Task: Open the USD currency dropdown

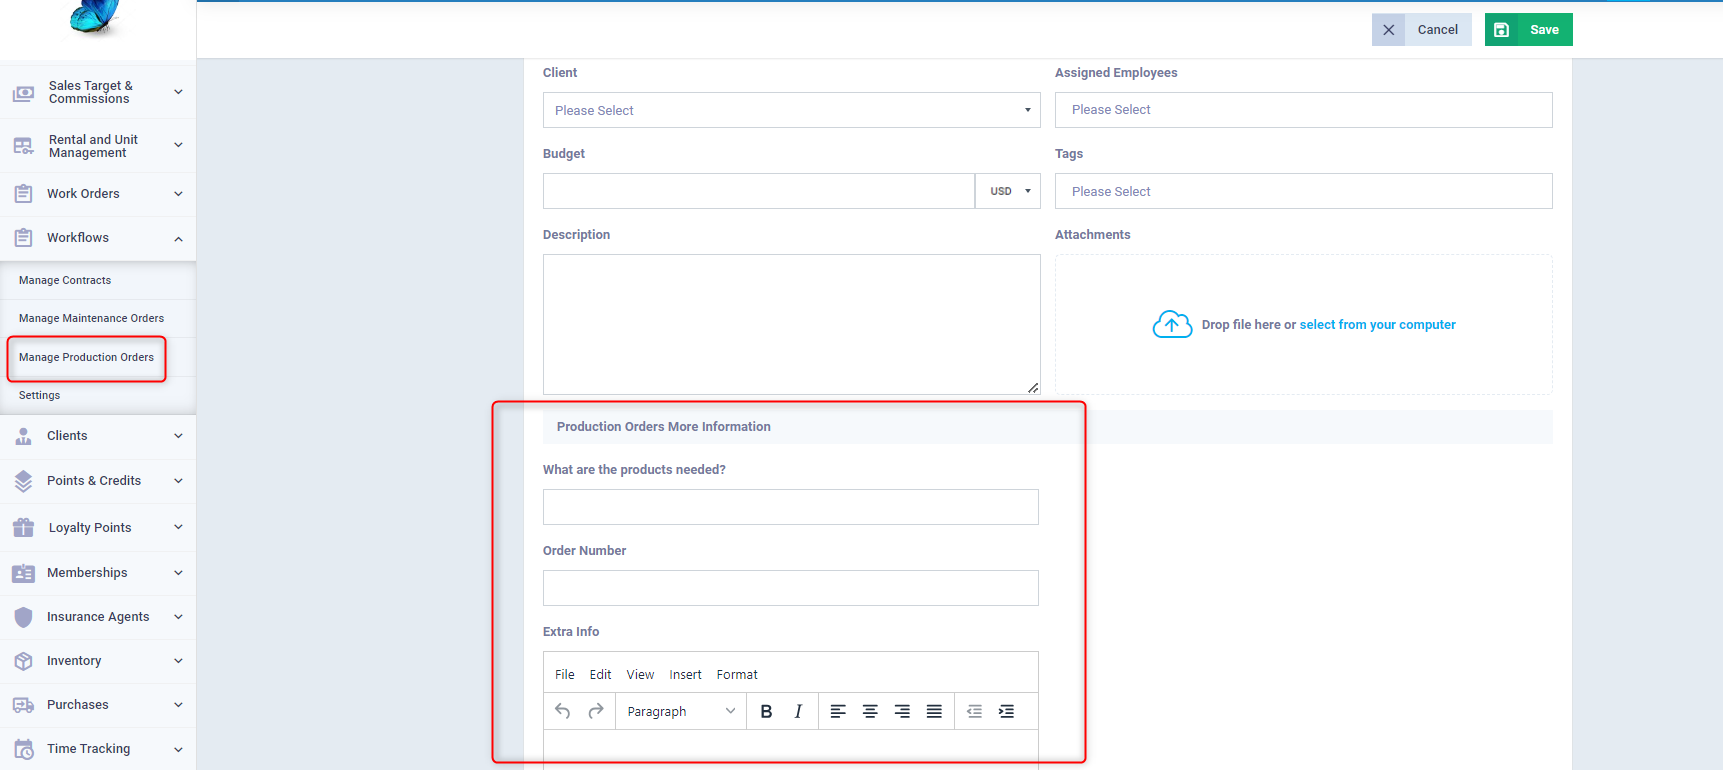Action: 1008,191
